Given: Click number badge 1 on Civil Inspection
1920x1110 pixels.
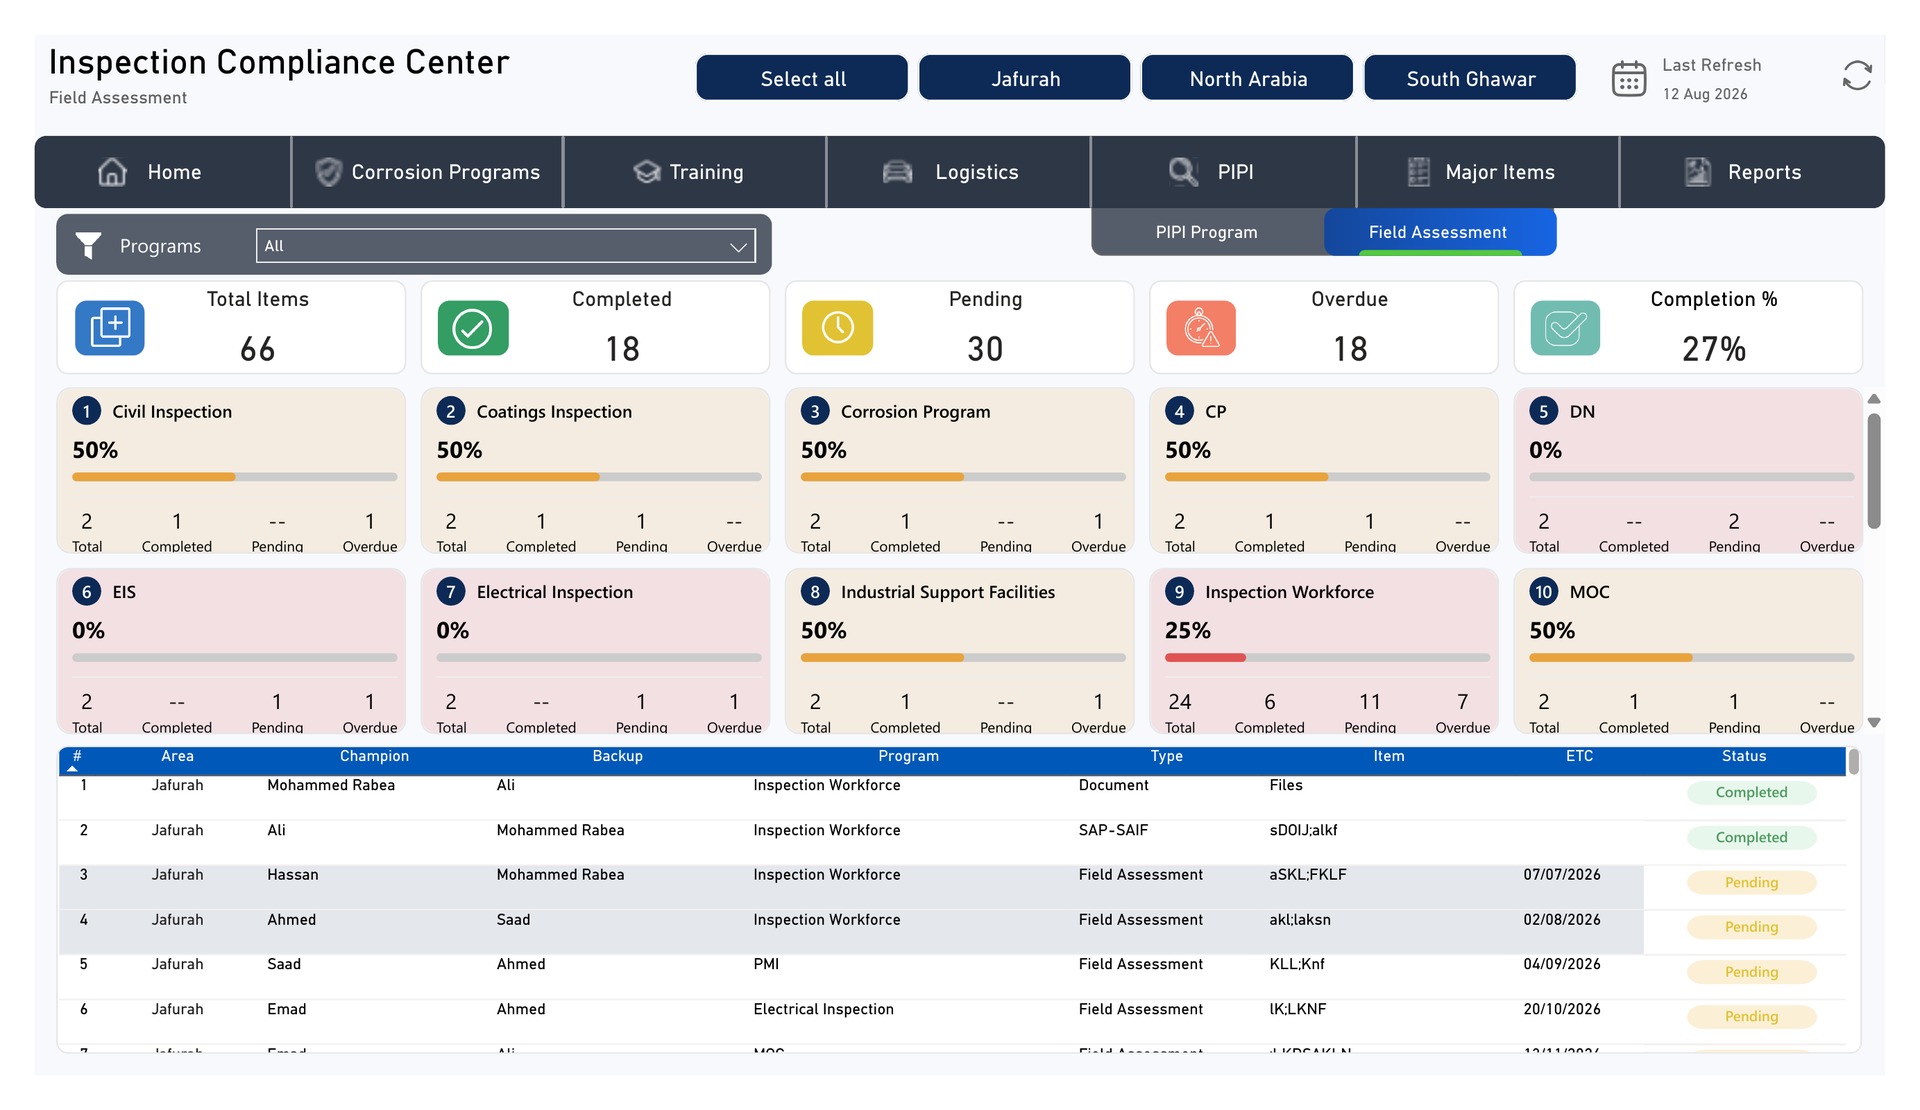Looking at the screenshot, I should tap(87, 411).
